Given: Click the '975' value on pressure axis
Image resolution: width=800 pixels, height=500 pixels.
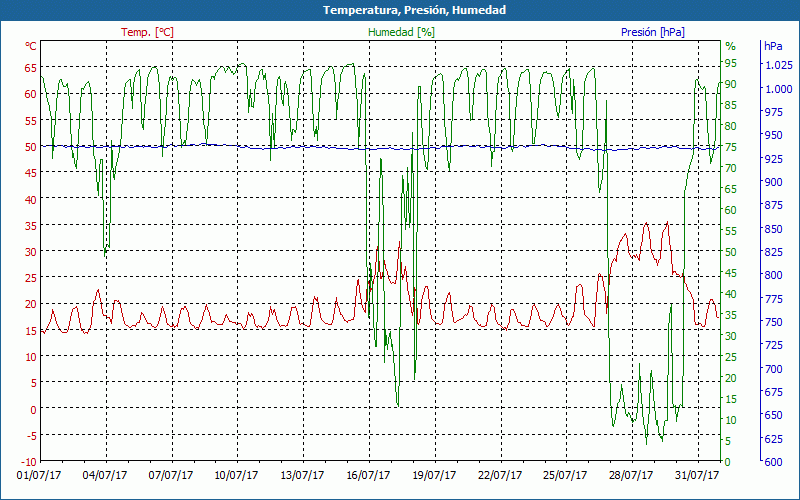Looking at the screenshot, I should click(x=773, y=112).
